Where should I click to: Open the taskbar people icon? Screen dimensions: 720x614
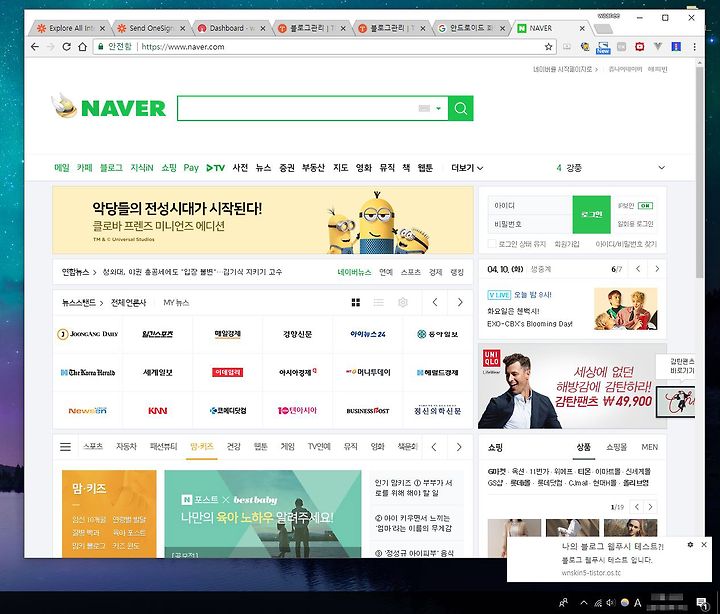point(563,603)
